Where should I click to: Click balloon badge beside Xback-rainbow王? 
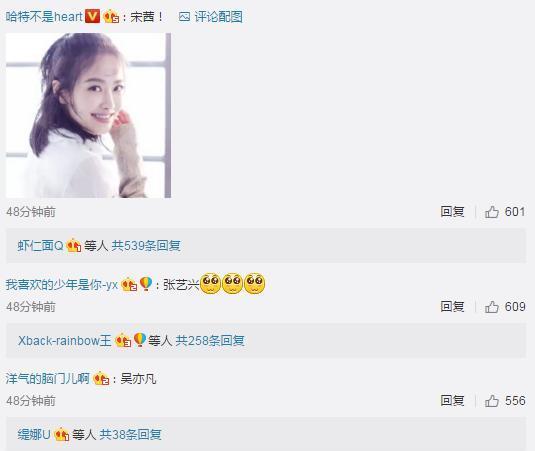pos(140,340)
